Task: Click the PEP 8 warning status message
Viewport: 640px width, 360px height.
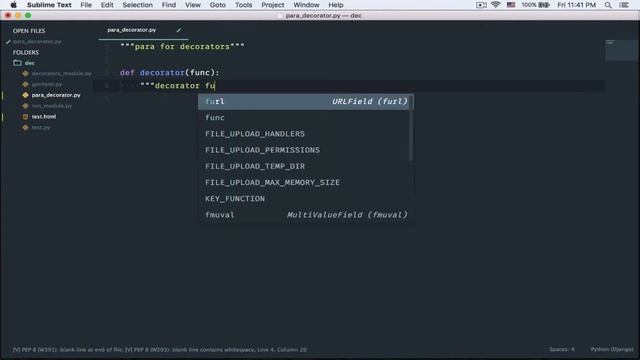Action: point(159,350)
